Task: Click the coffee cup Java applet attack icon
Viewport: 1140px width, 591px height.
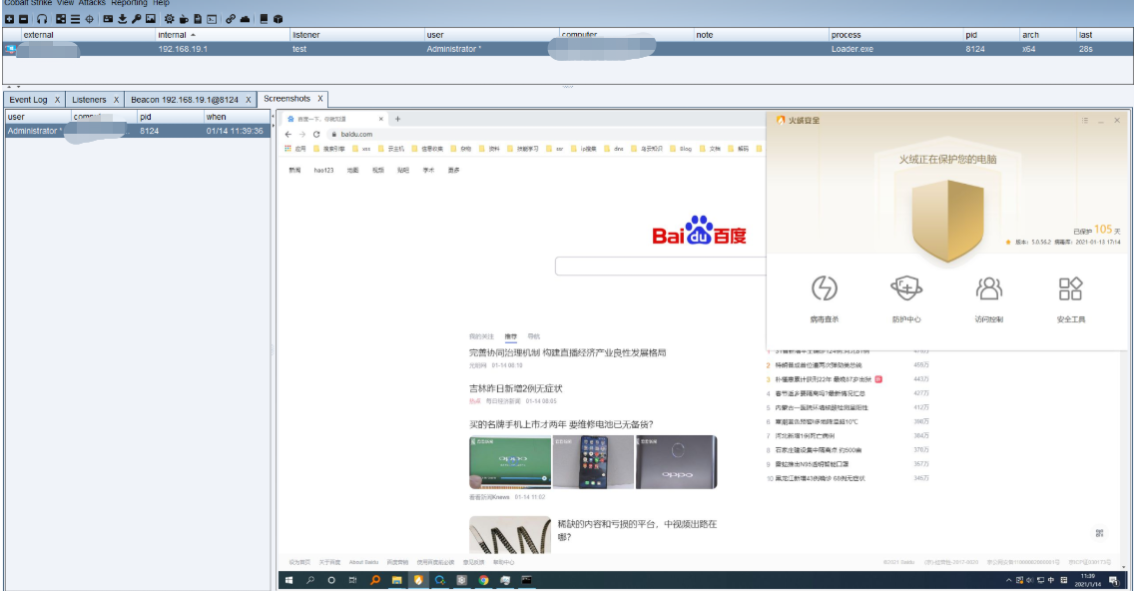Action: (x=183, y=19)
